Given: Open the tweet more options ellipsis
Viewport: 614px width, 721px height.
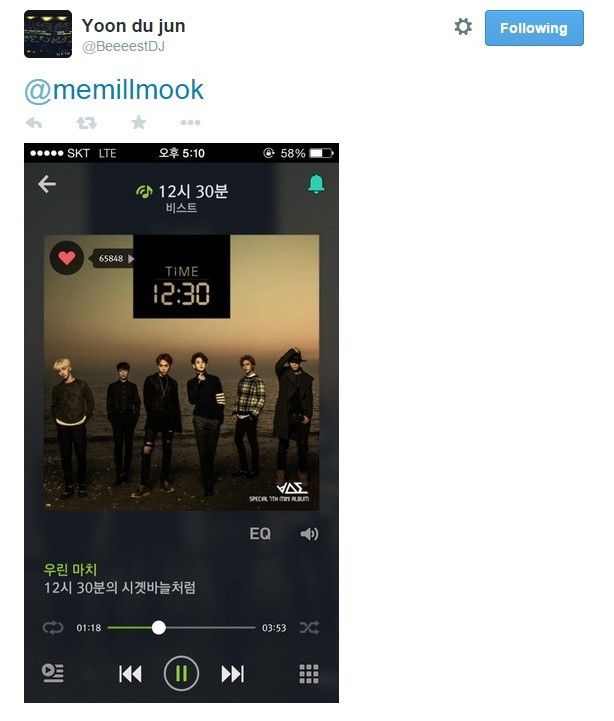Looking at the screenshot, I should [190, 122].
